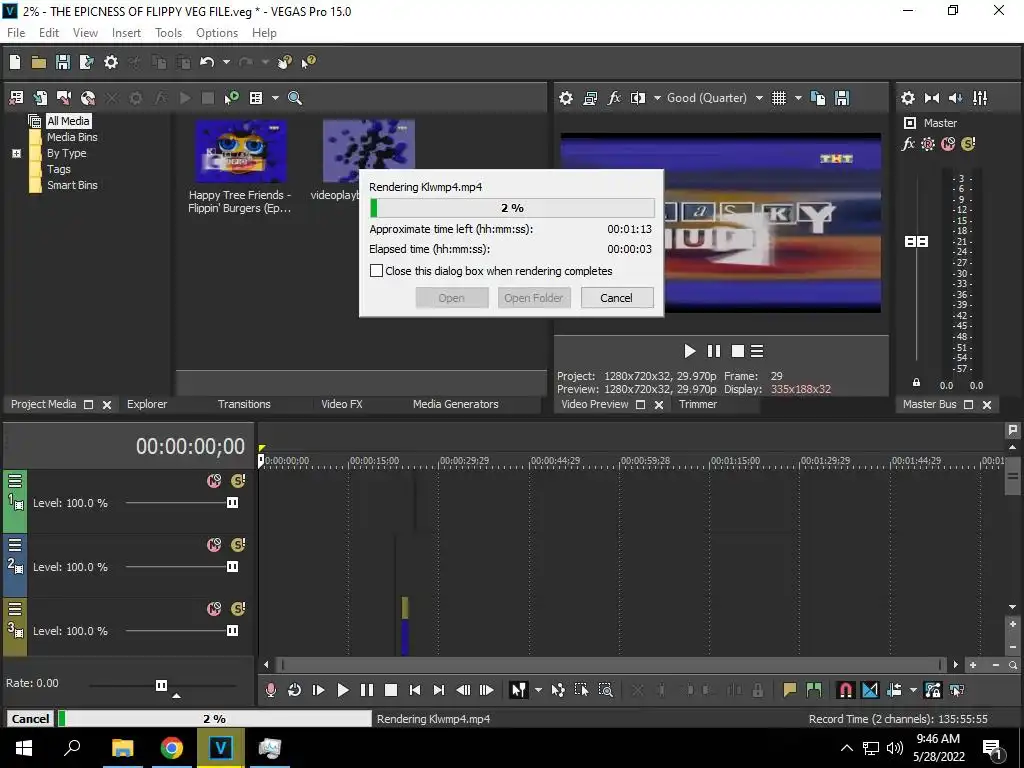This screenshot has width=1024, height=768.
Task: Select the Normal Edit Tool icon
Action: click(x=519, y=690)
